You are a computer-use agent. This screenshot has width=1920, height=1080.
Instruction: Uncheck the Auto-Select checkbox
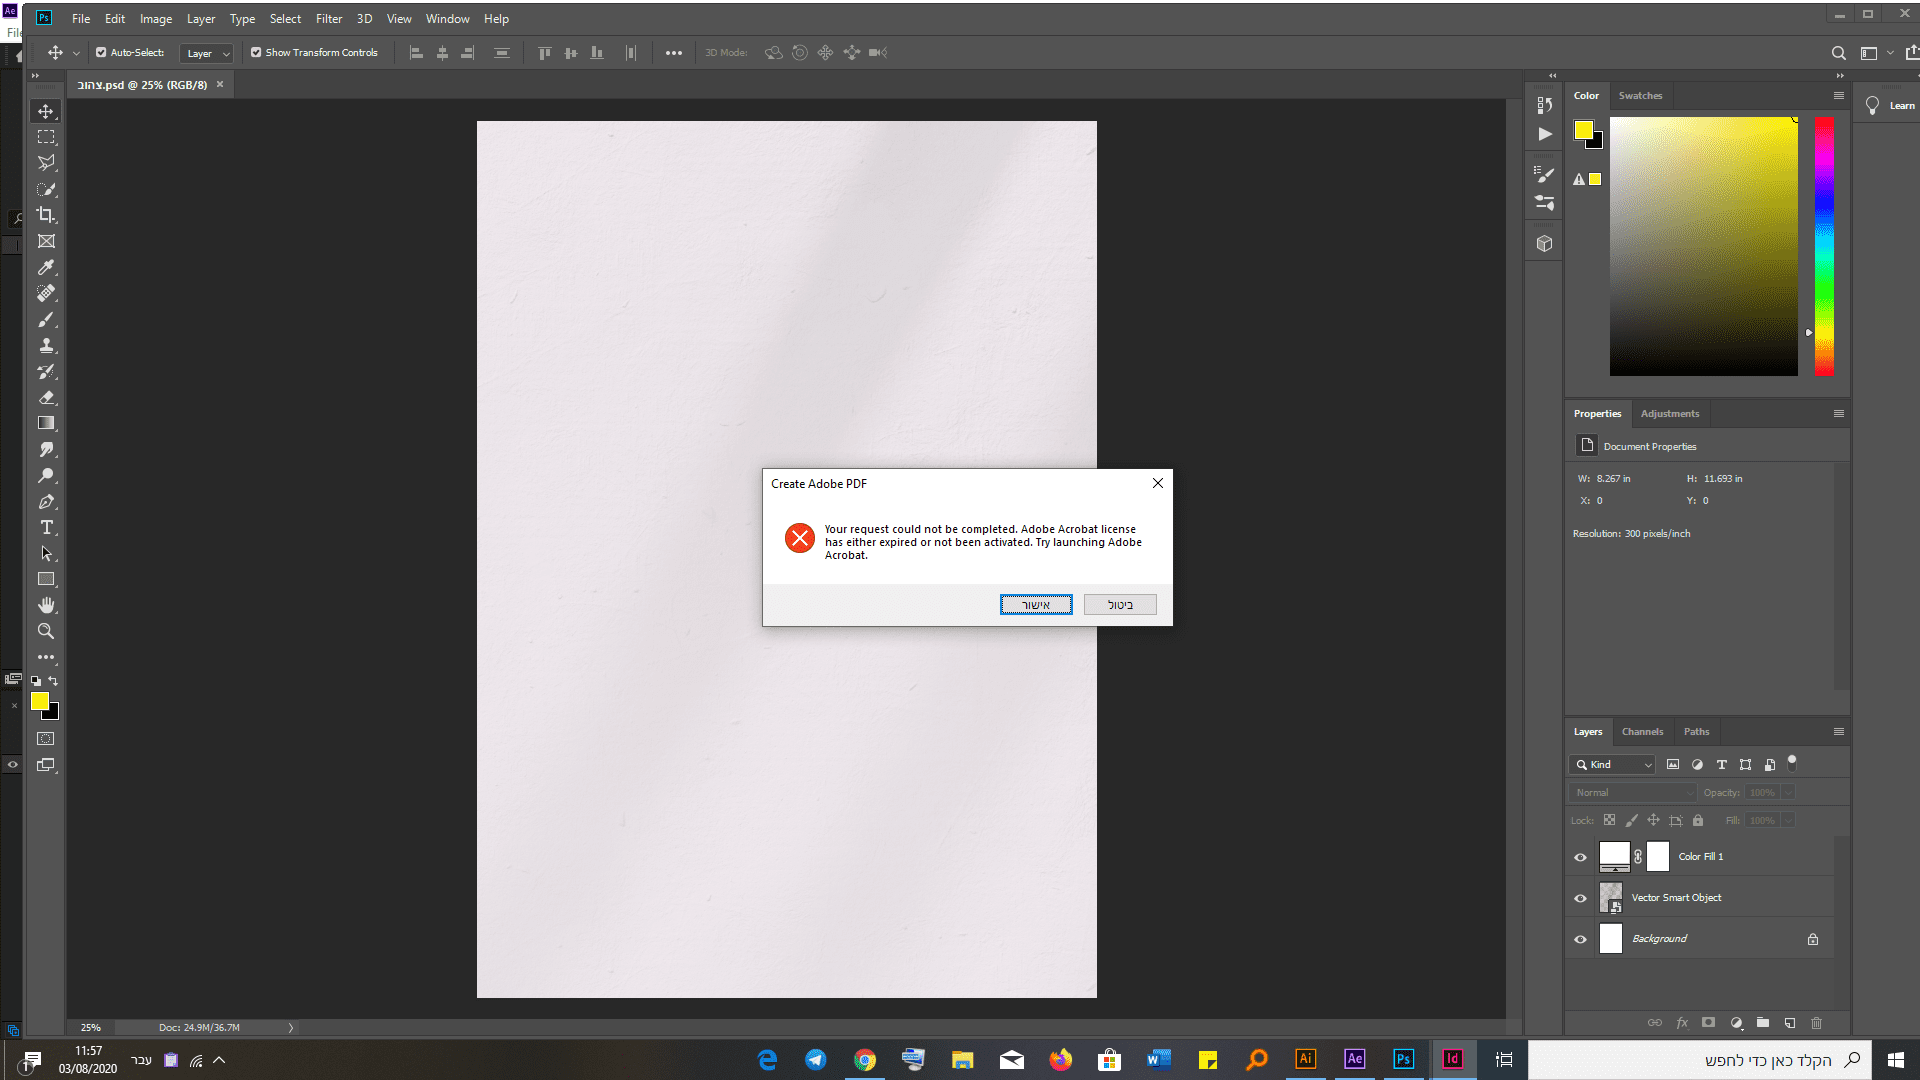101,53
